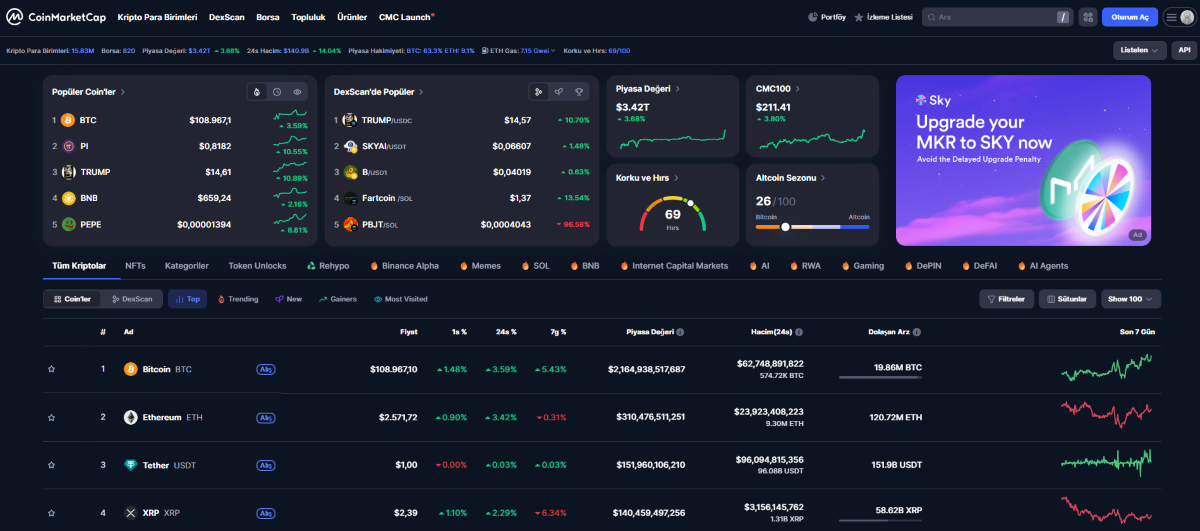Switch to the Token Unlocks tab
Image resolution: width=1200 pixels, height=531 pixels.
[x=257, y=266]
